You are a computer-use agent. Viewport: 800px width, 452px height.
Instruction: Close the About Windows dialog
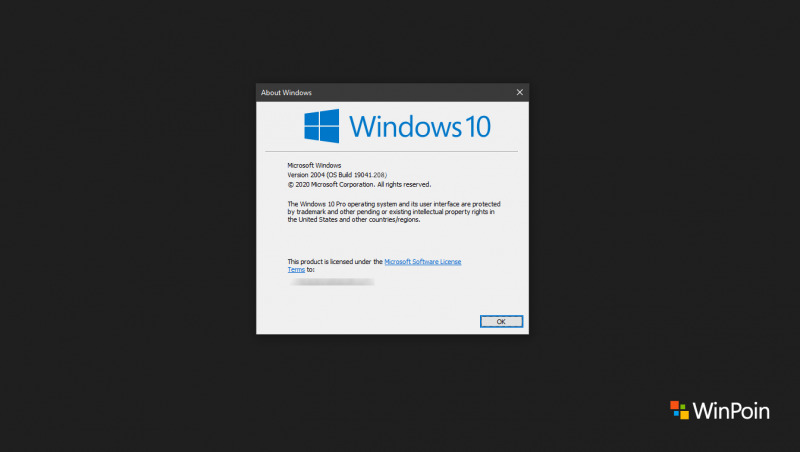point(519,92)
